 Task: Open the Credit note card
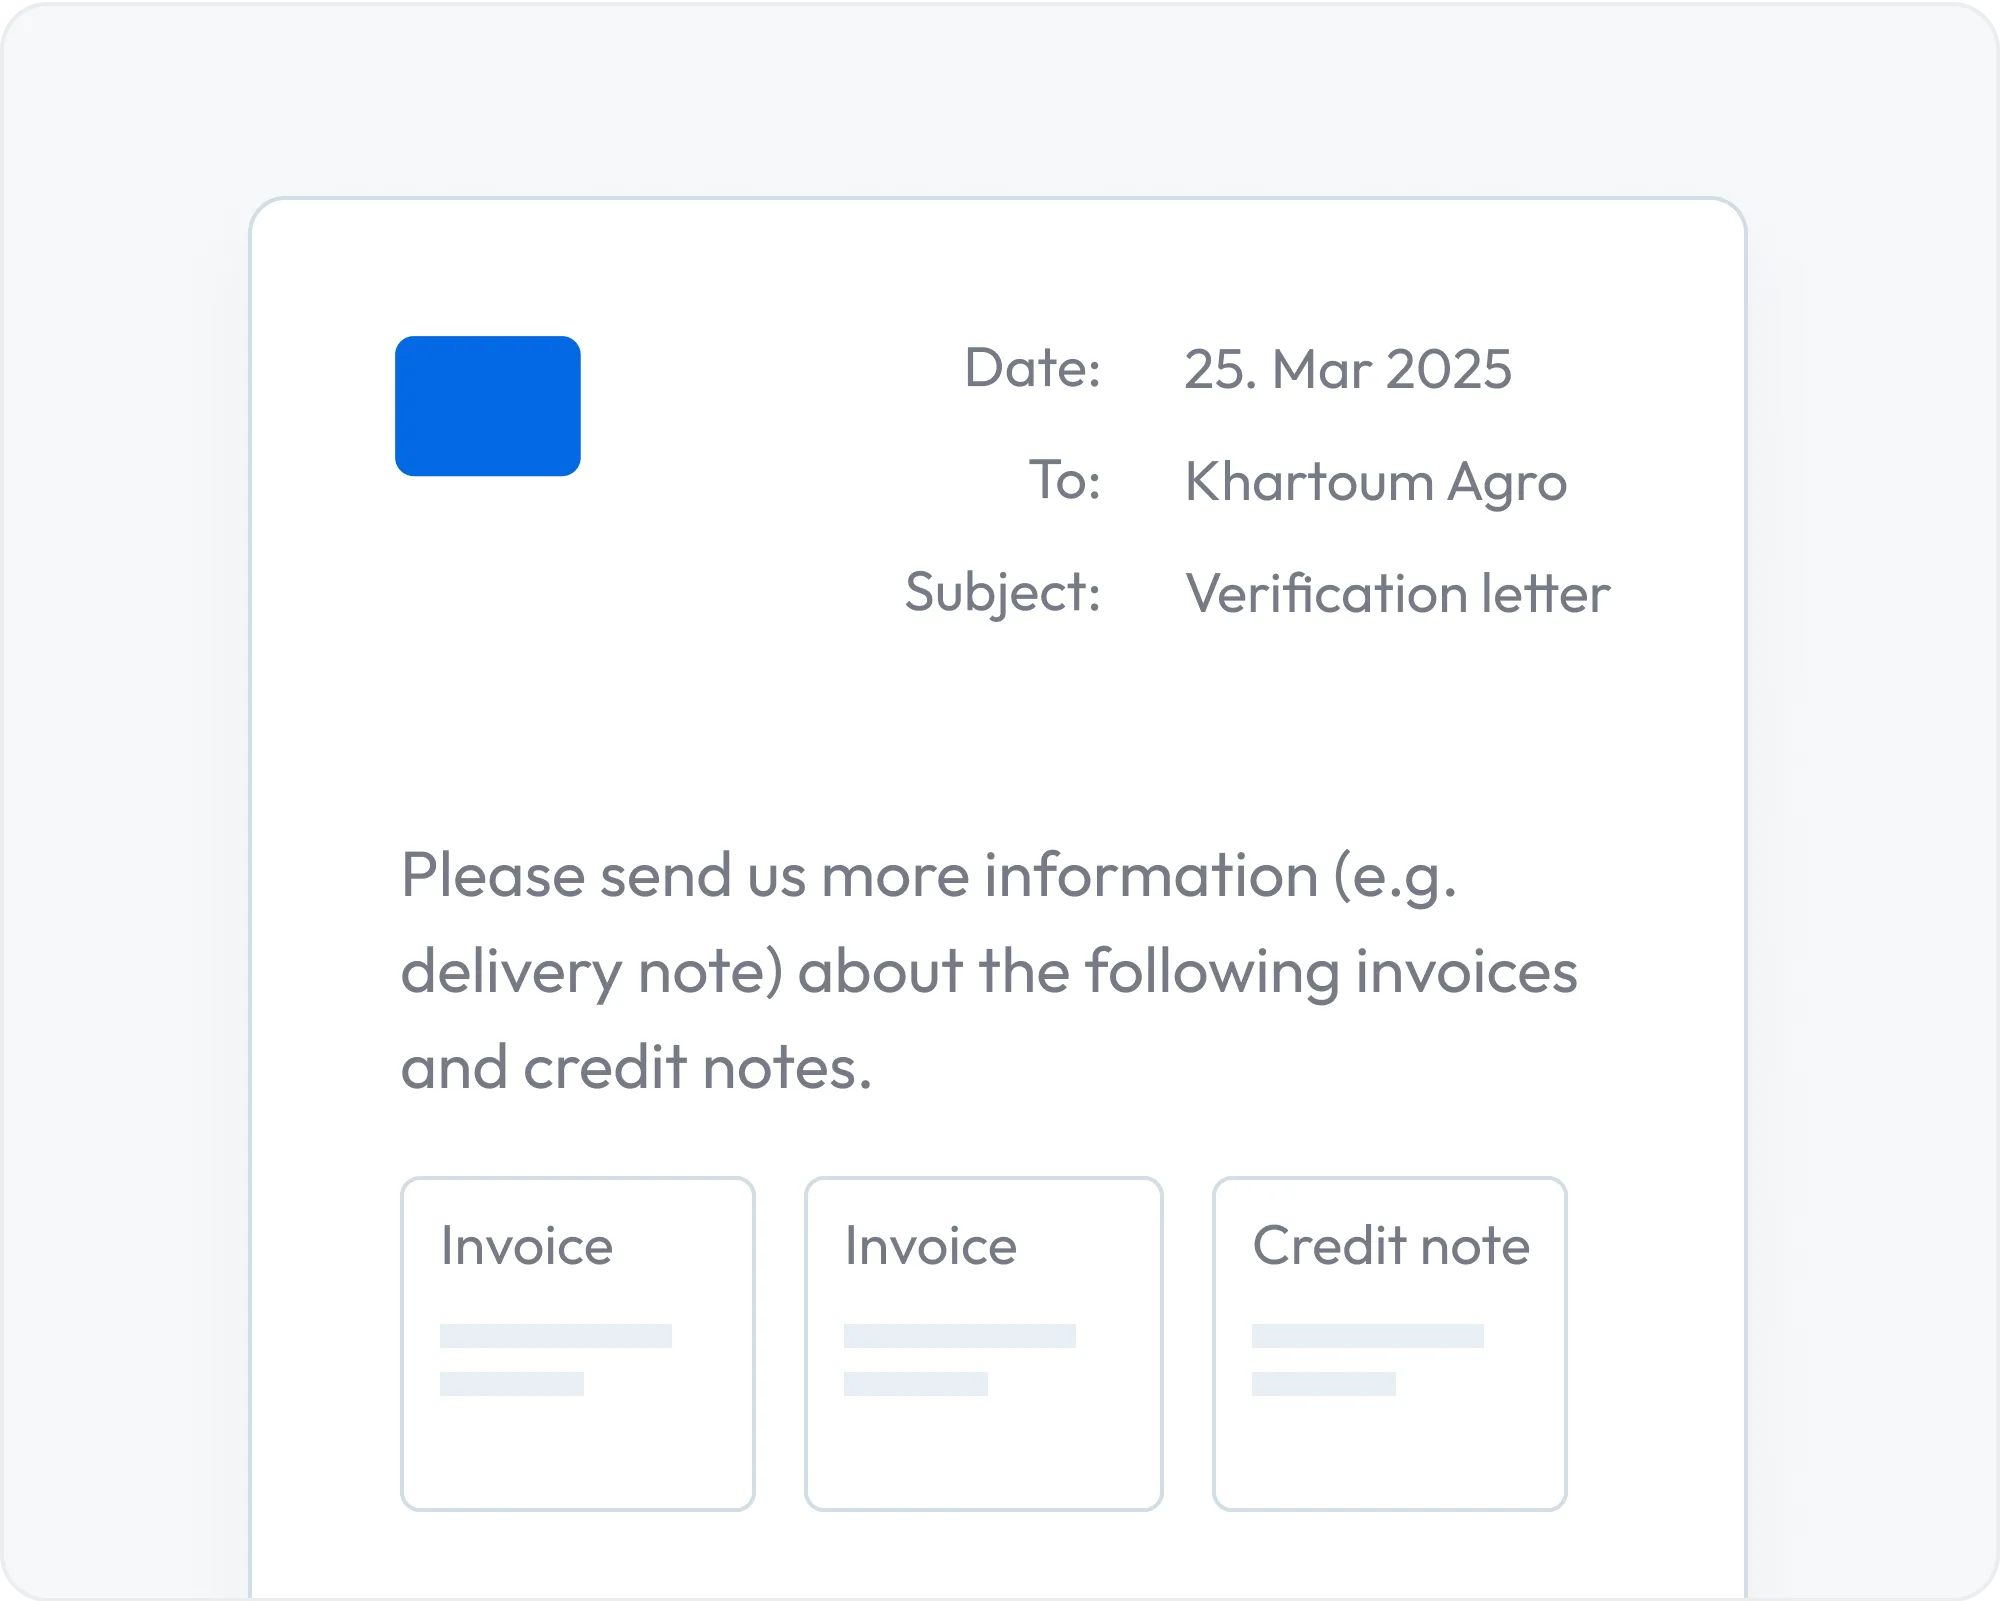[x=1390, y=1344]
